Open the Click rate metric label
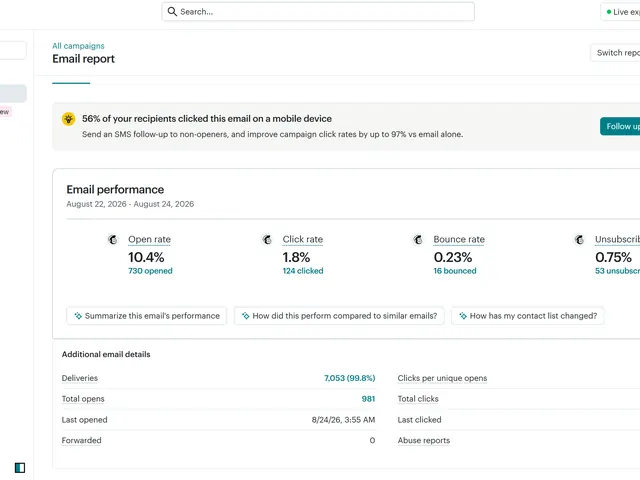This screenshot has width=640, height=480. pos(303,239)
